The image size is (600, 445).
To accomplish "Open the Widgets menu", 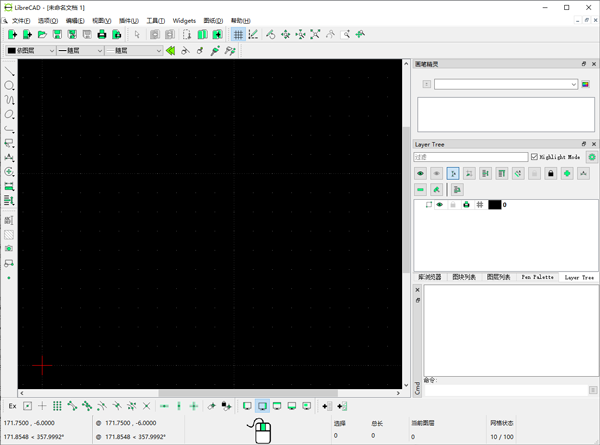I will pos(184,20).
